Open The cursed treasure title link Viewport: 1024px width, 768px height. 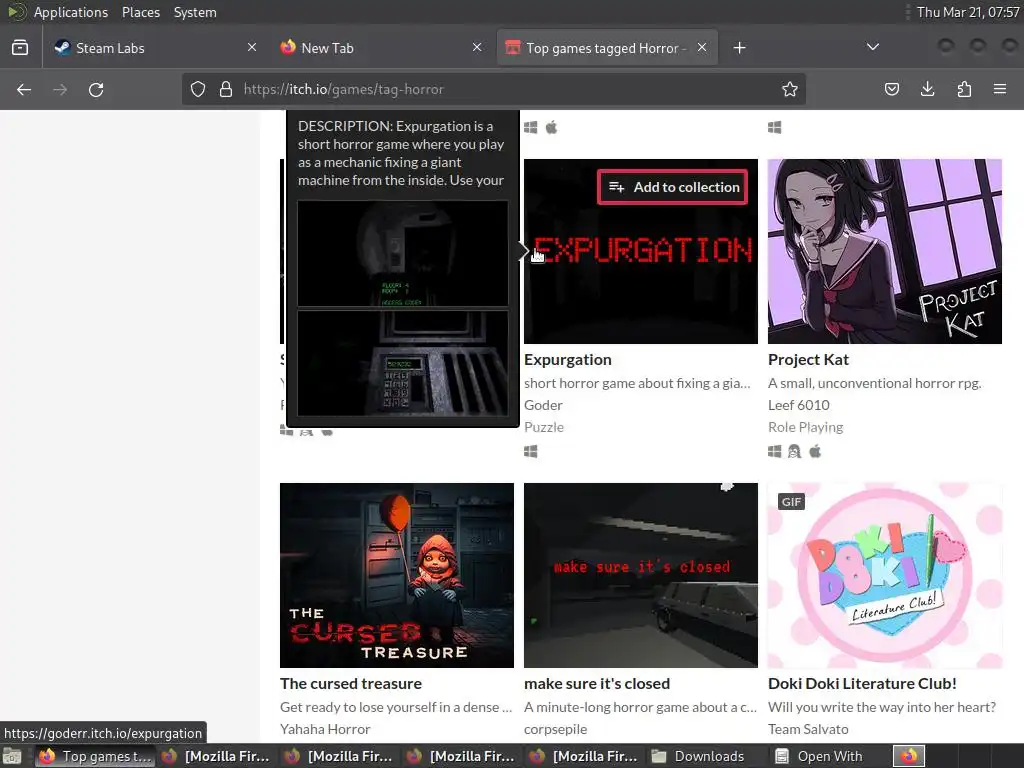tap(351, 684)
